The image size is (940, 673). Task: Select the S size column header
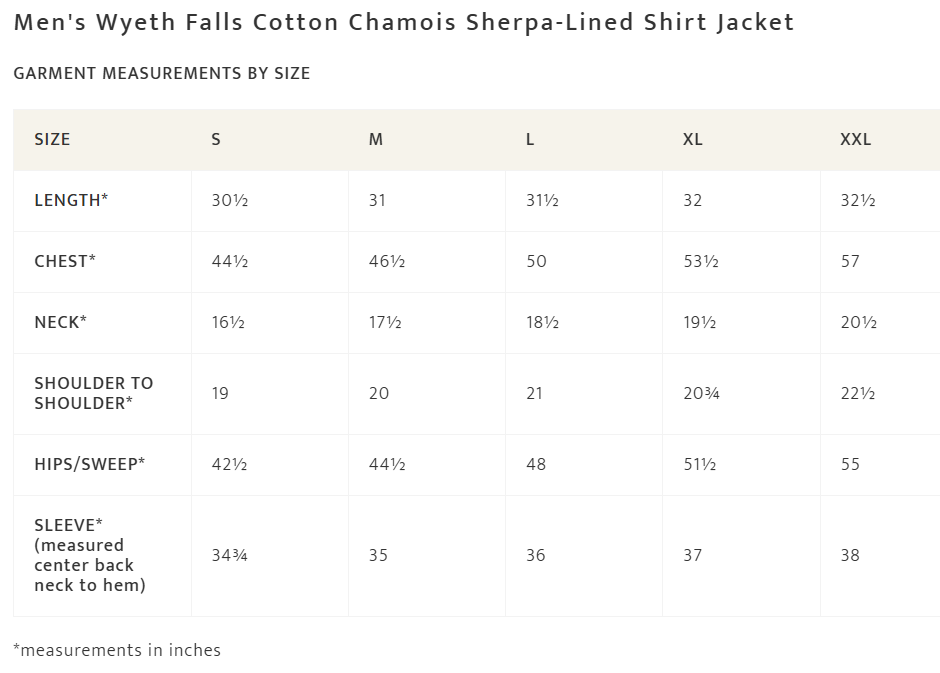pyautogui.click(x=216, y=140)
